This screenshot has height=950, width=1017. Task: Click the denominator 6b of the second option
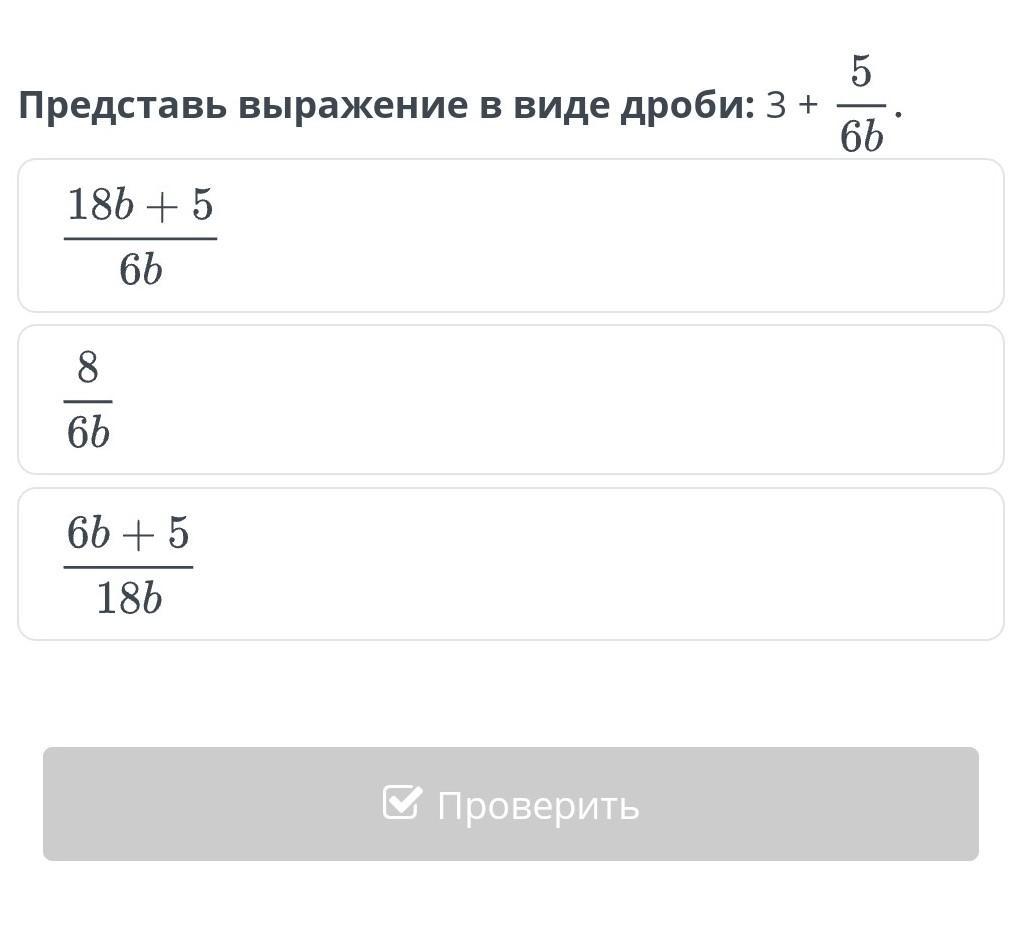click(88, 433)
